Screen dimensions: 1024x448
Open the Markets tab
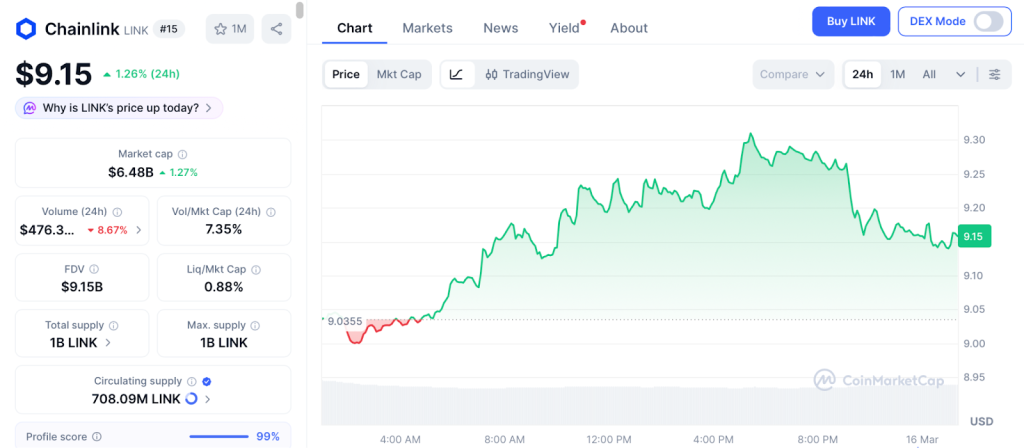pyautogui.click(x=427, y=28)
